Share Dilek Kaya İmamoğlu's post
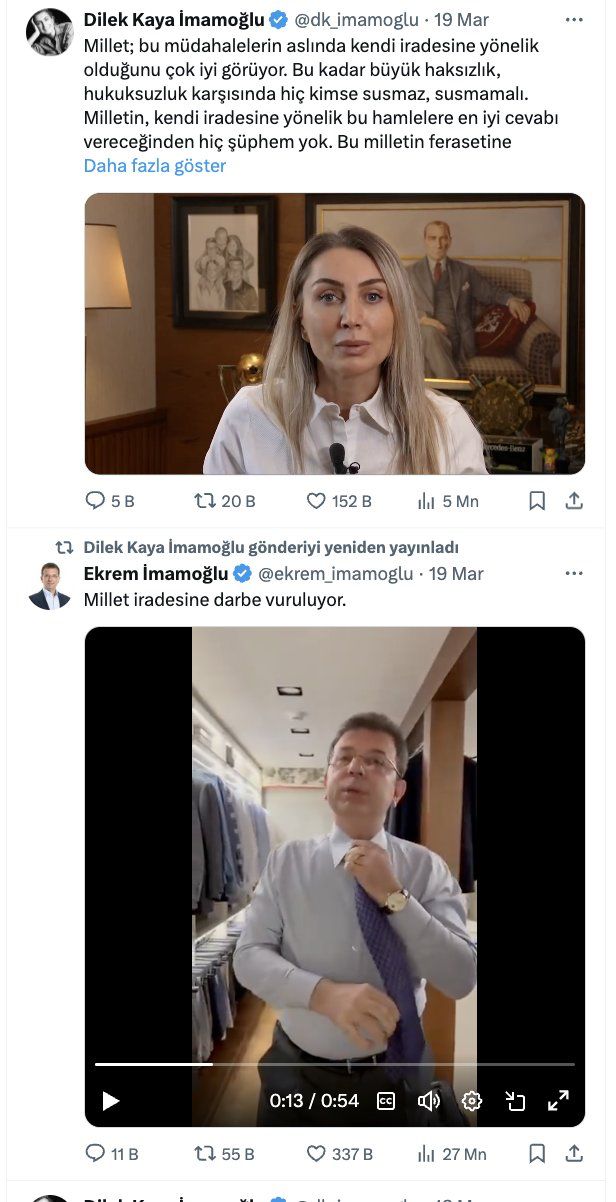Image resolution: width=616 pixels, height=1202 pixels. [574, 501]
